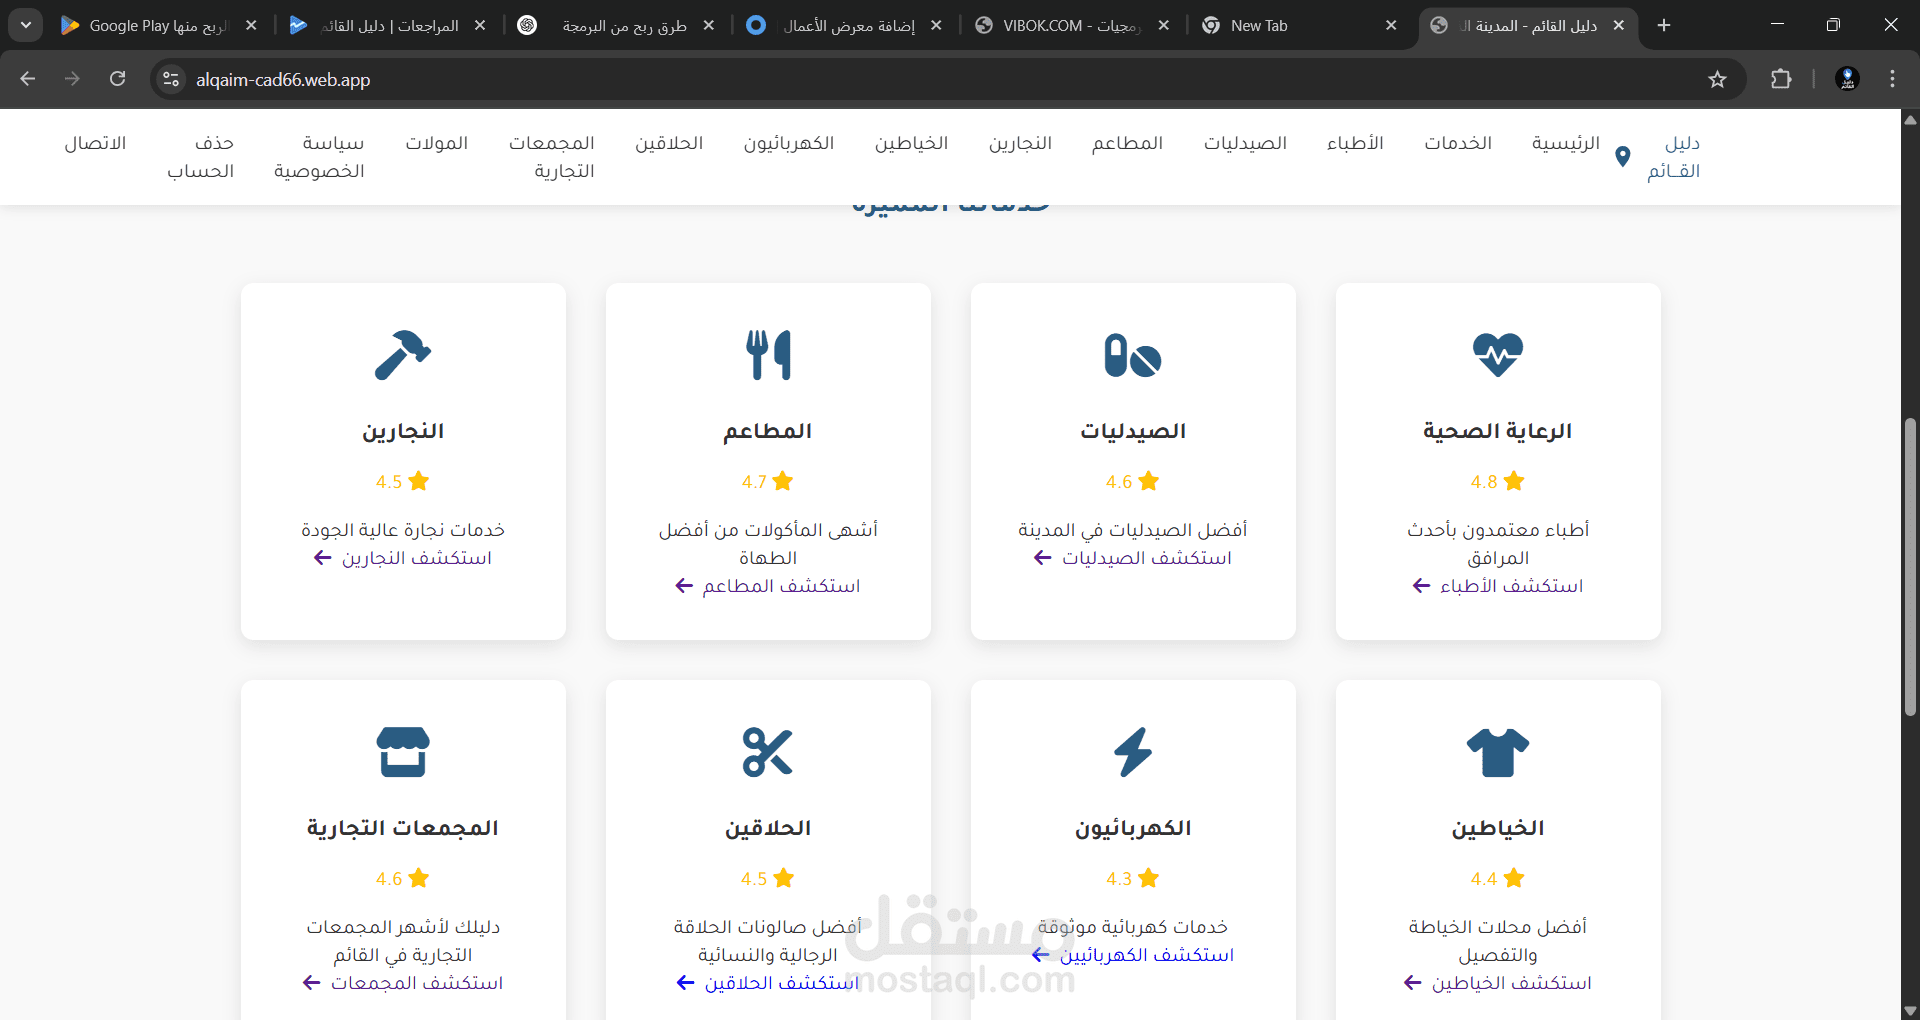This screenshot has height=1020, width=1920.
Task: Click the t-shirt icon on الخياطين card
Action: click(1498, 752)
